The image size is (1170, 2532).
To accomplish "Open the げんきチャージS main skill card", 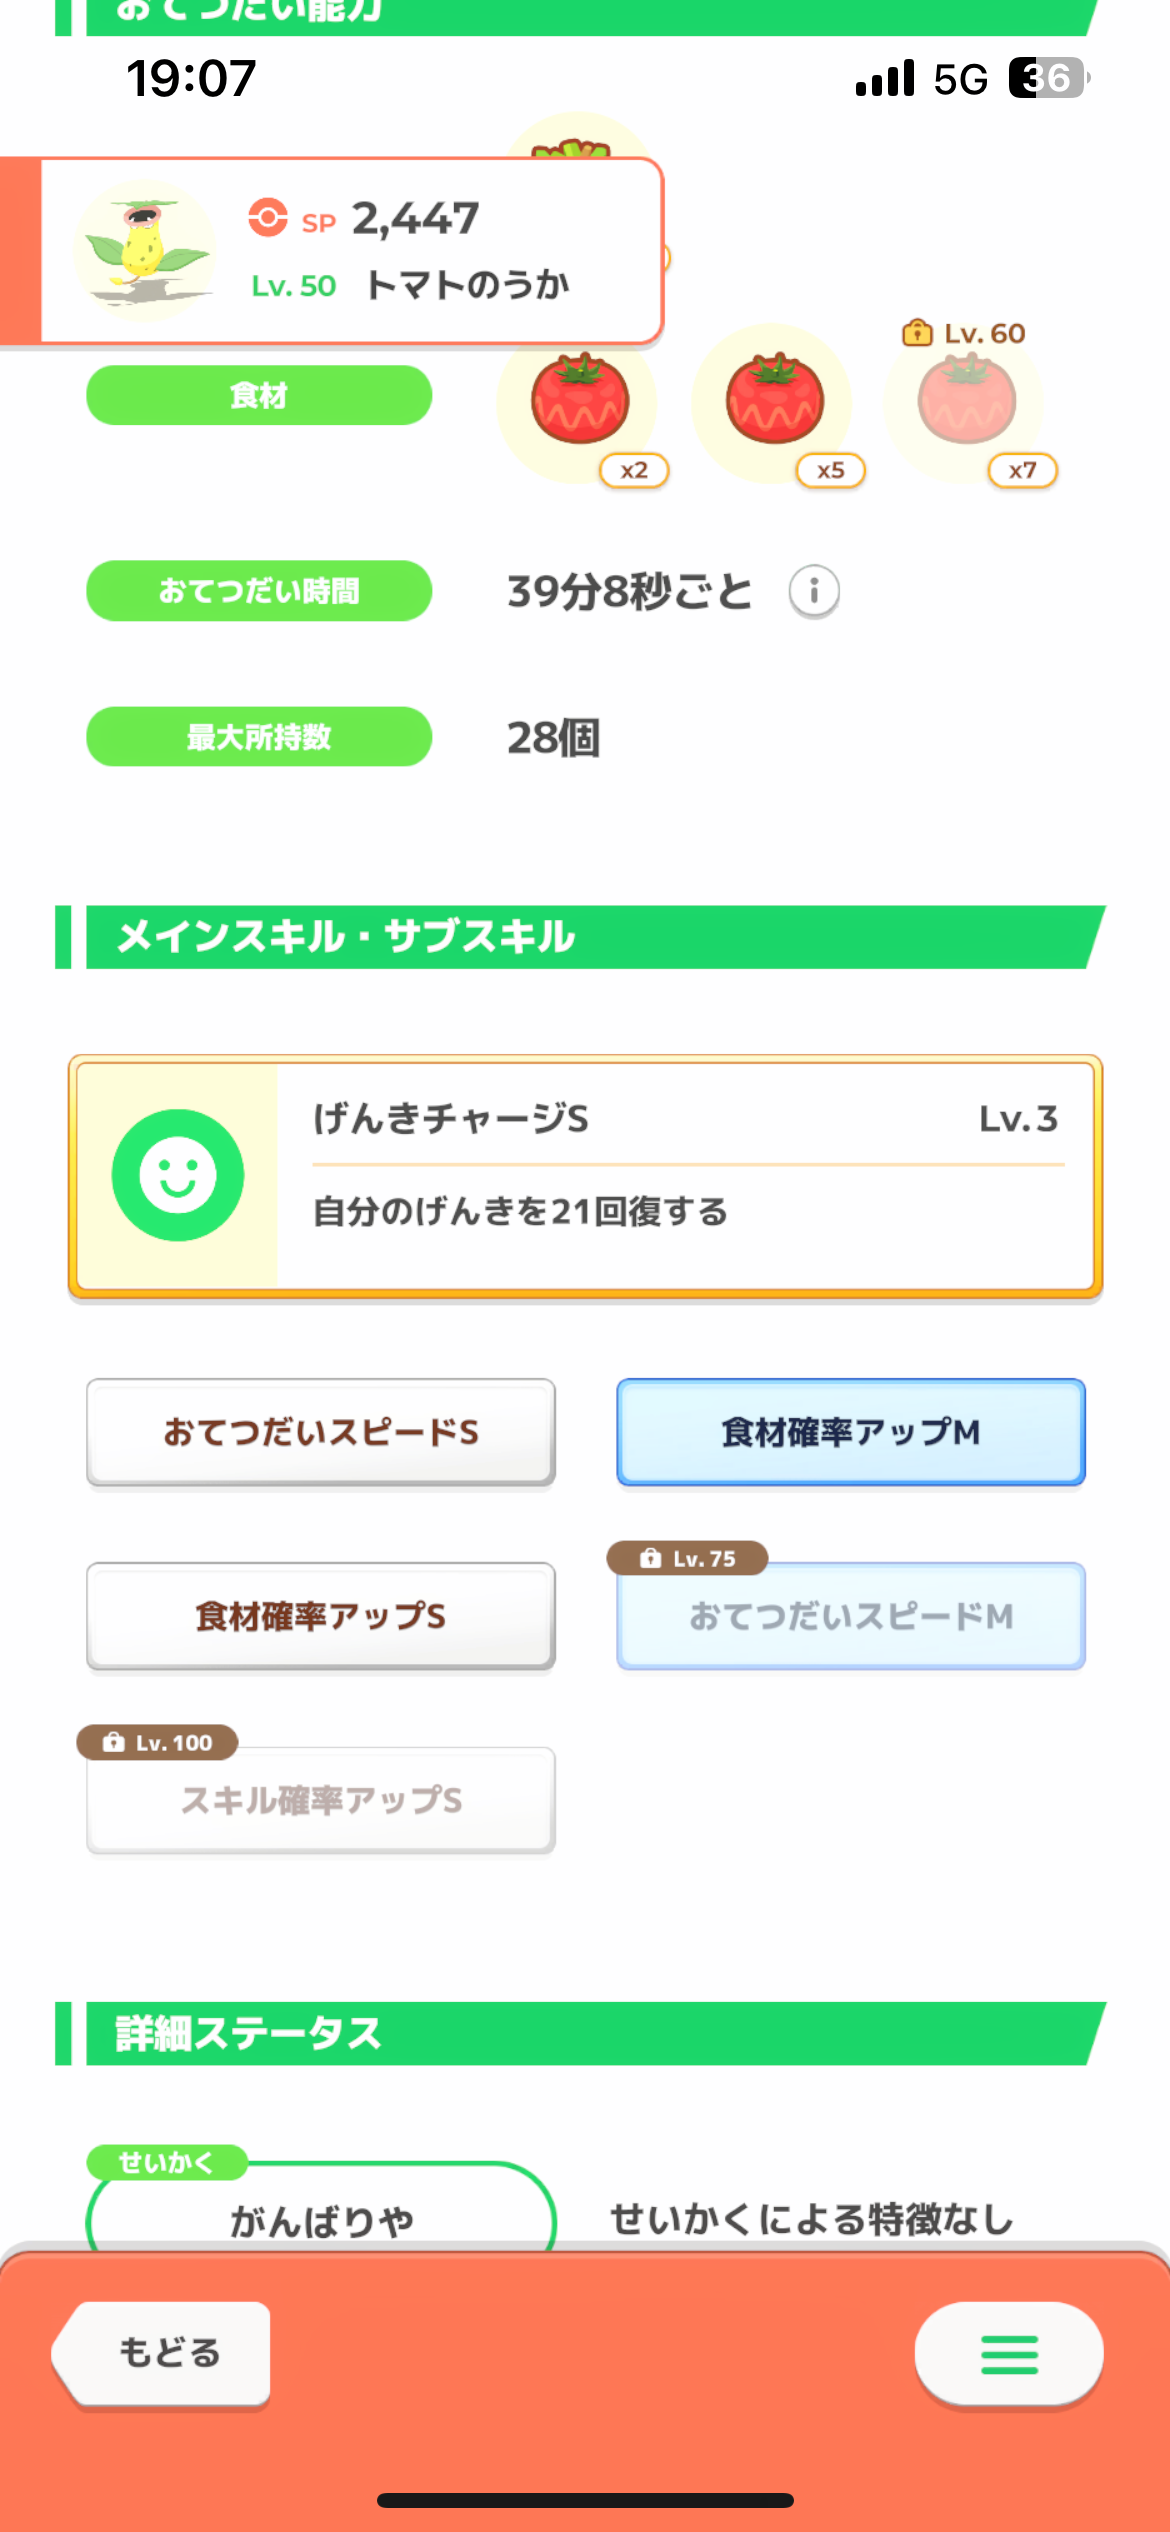I will (586, 1176).
